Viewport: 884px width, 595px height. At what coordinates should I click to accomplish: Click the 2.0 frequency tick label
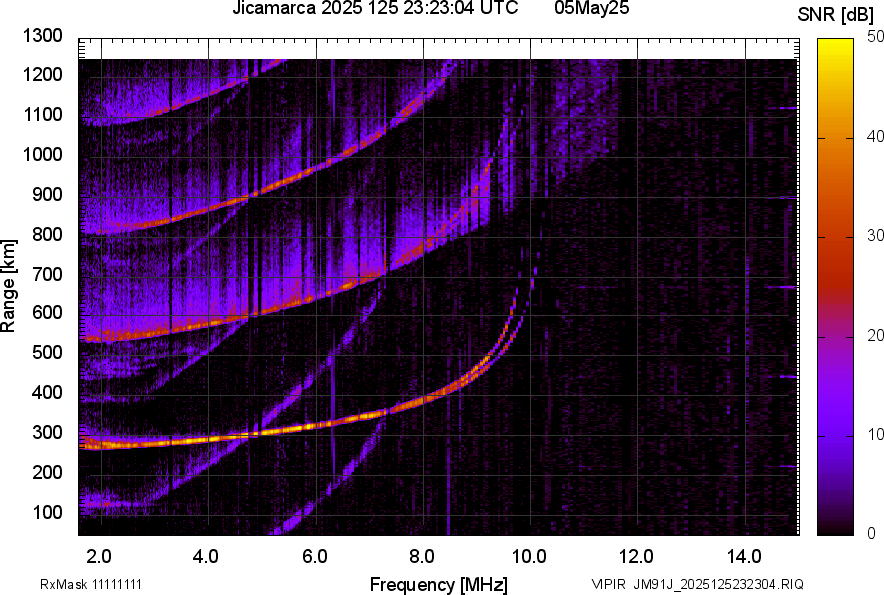point(99,557)
